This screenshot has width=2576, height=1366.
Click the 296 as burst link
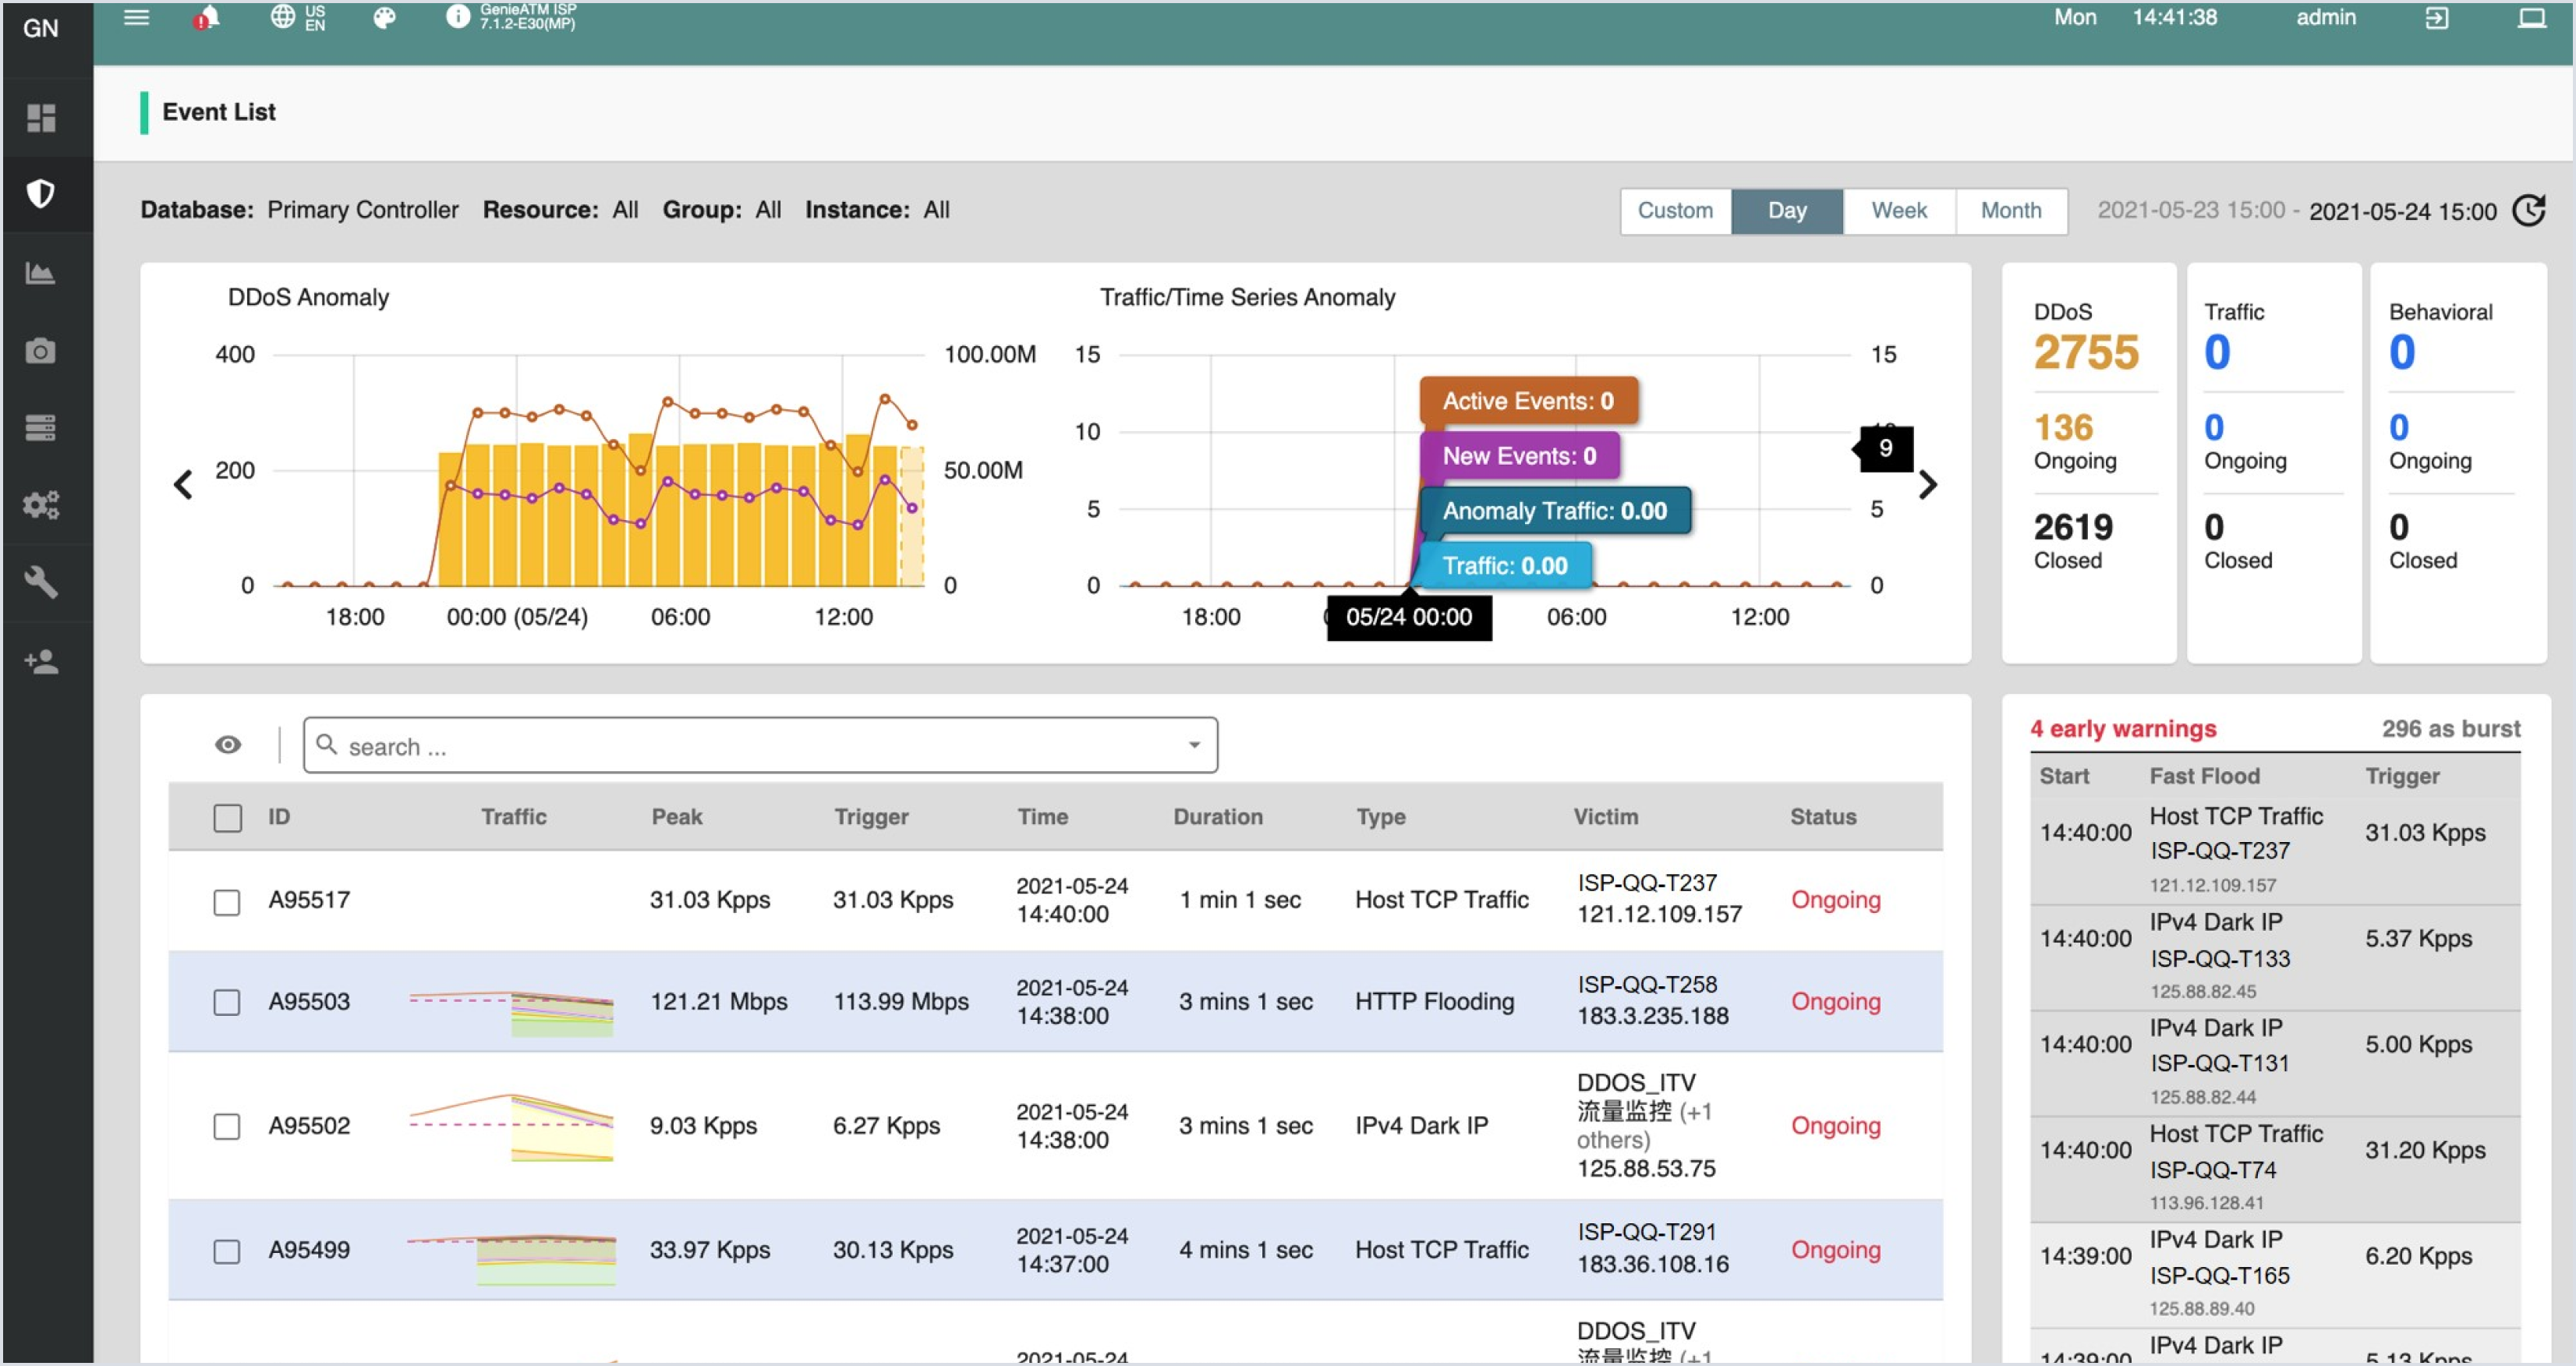pyautogui.click(x=2450, y=729)
